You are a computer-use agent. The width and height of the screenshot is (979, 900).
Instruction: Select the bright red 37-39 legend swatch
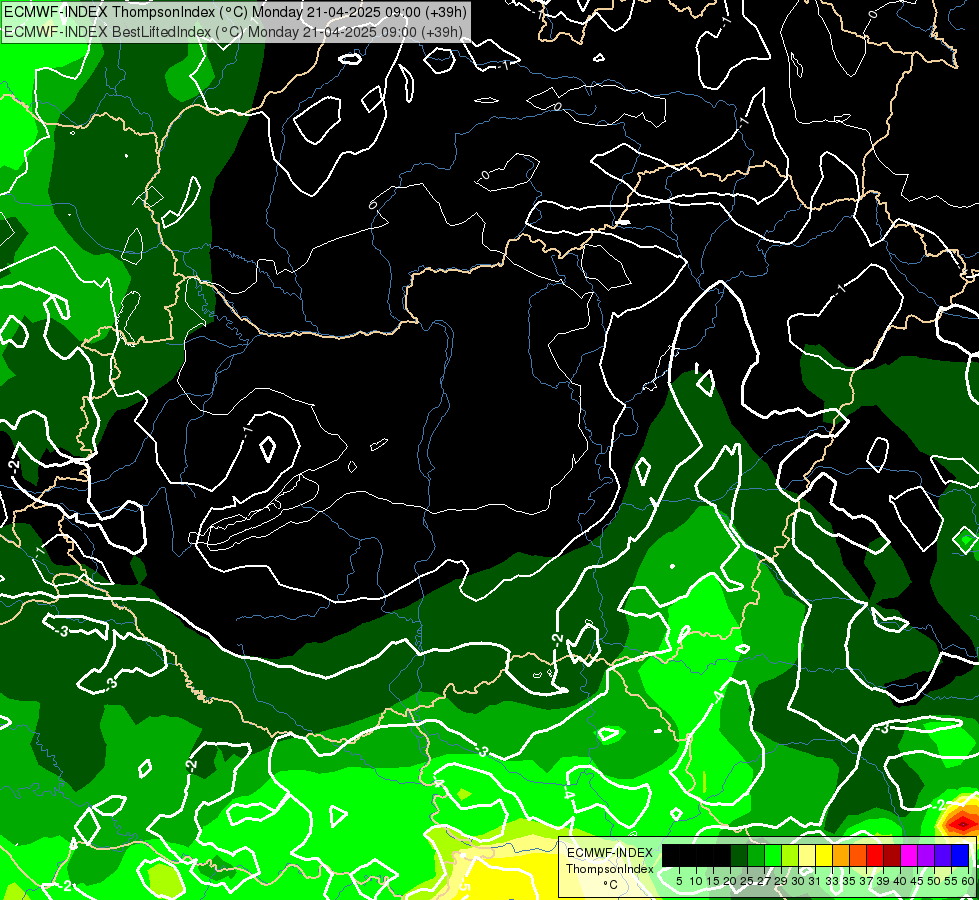[x=875, y=856]
